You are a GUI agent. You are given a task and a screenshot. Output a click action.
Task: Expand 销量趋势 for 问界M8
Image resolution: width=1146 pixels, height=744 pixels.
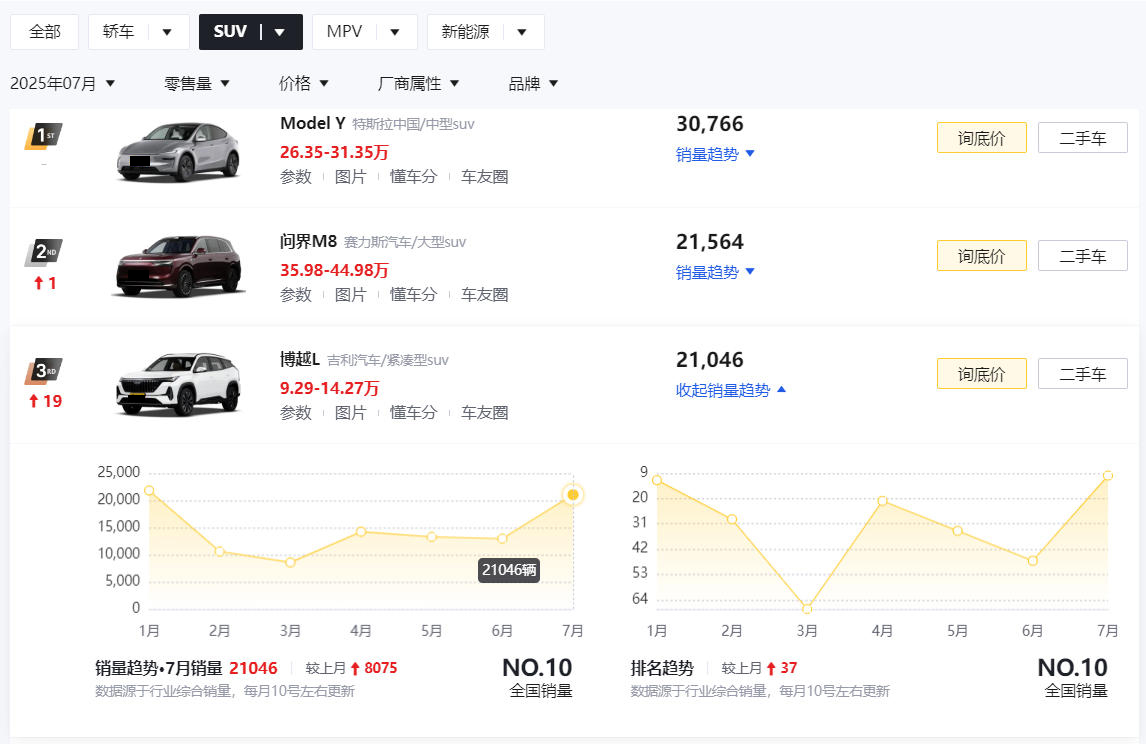pyautogui.click(x=715, y=273)
